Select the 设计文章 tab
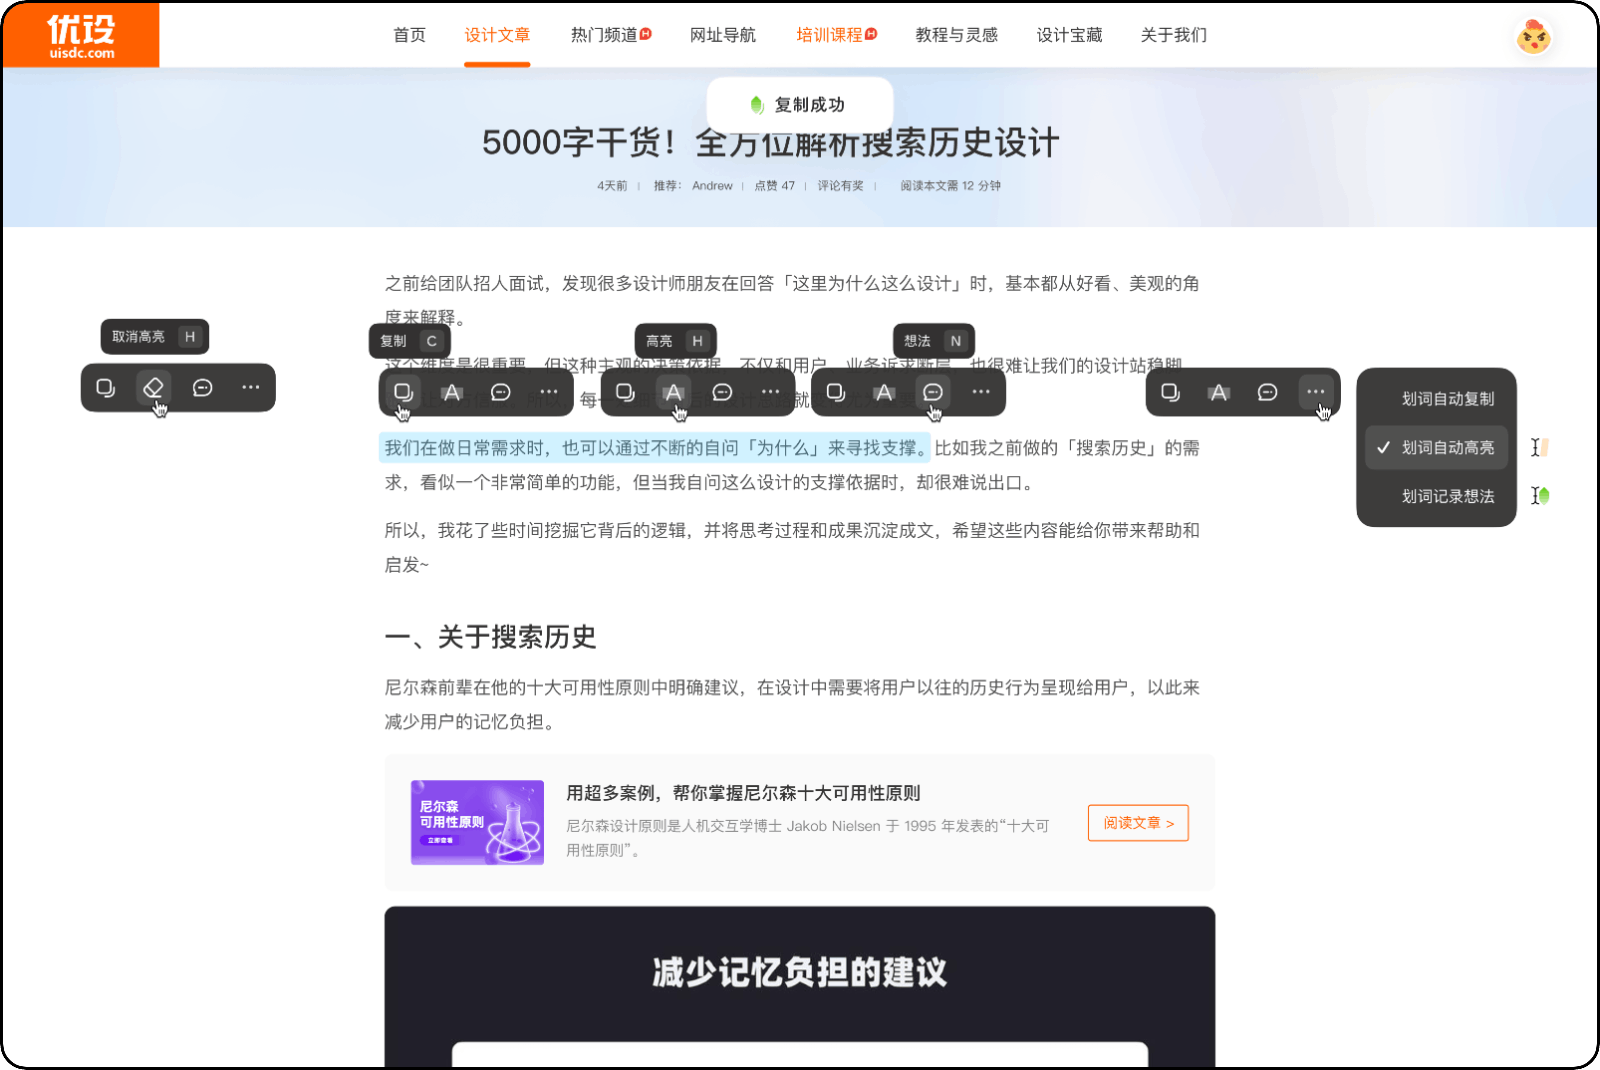 click(497, 35)
